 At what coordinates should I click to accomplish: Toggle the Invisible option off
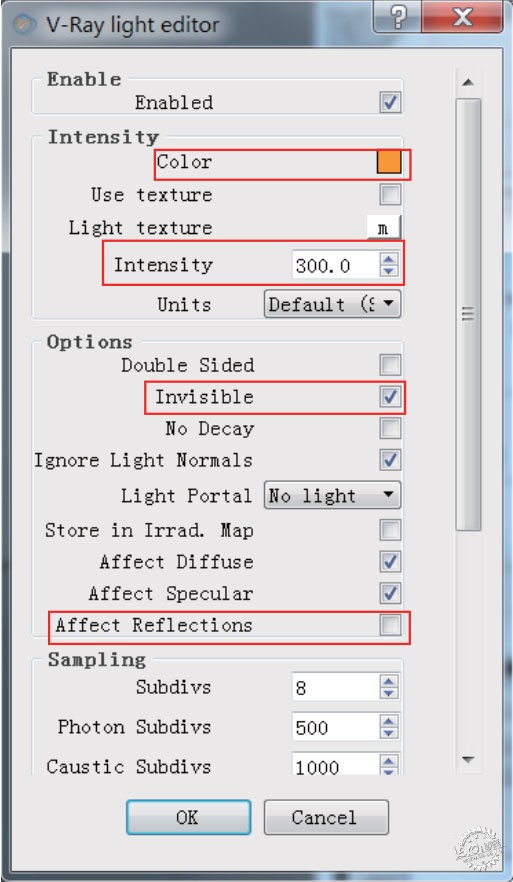pyautogui.click(x=390, y=397)
